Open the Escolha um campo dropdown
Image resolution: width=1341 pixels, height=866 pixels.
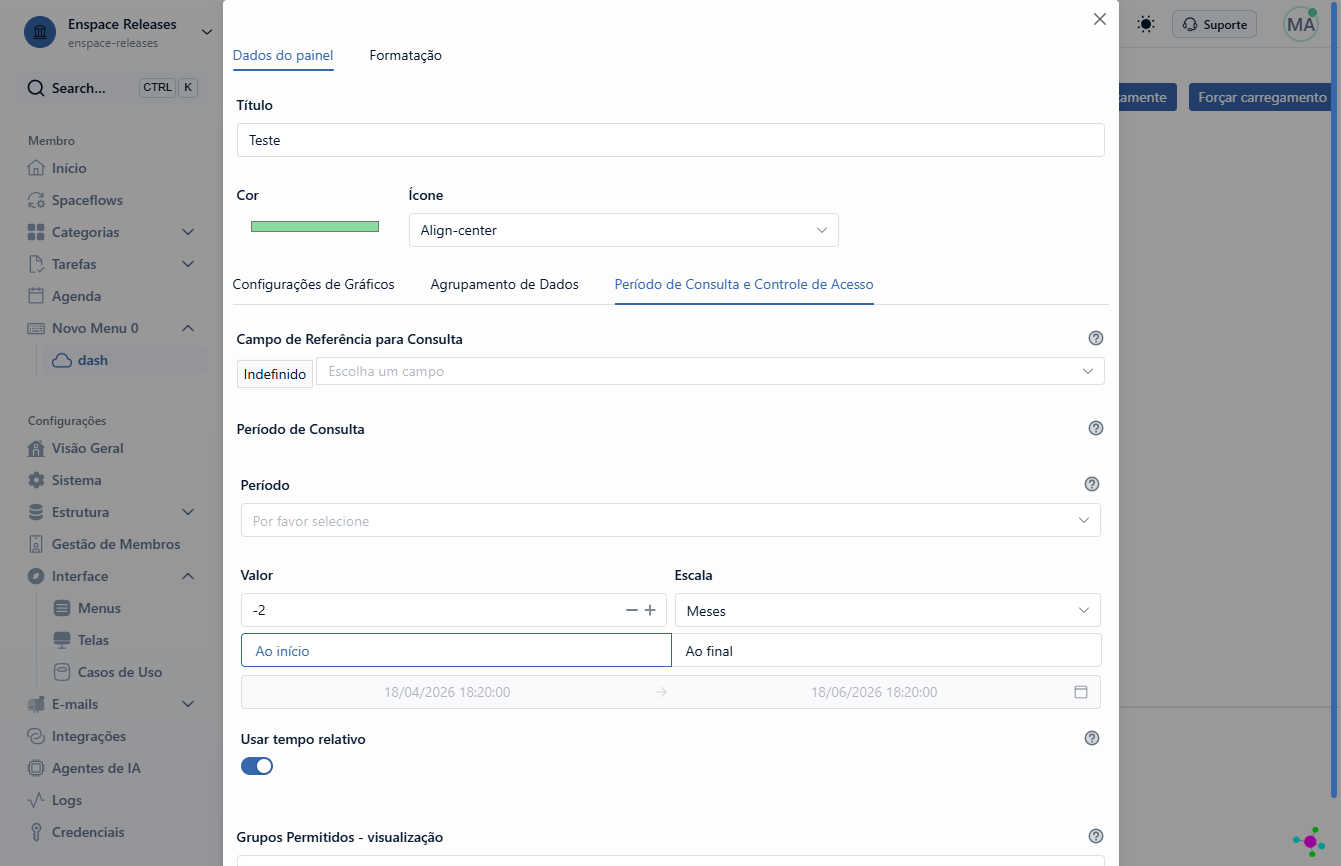(710, 371)
